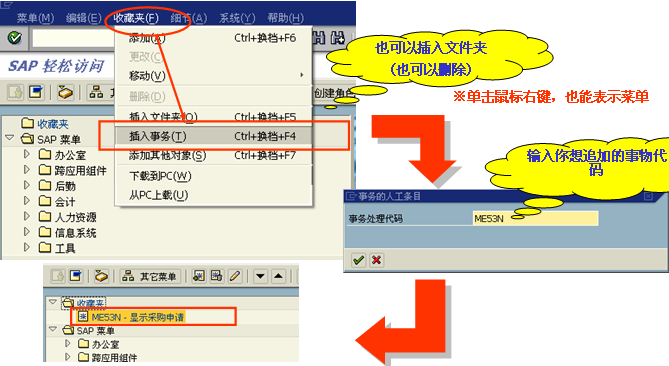669x366 pixels.
Task: Expand 办公室 node in lower tree
Action: pyautogui.click(x=67, y=343)
